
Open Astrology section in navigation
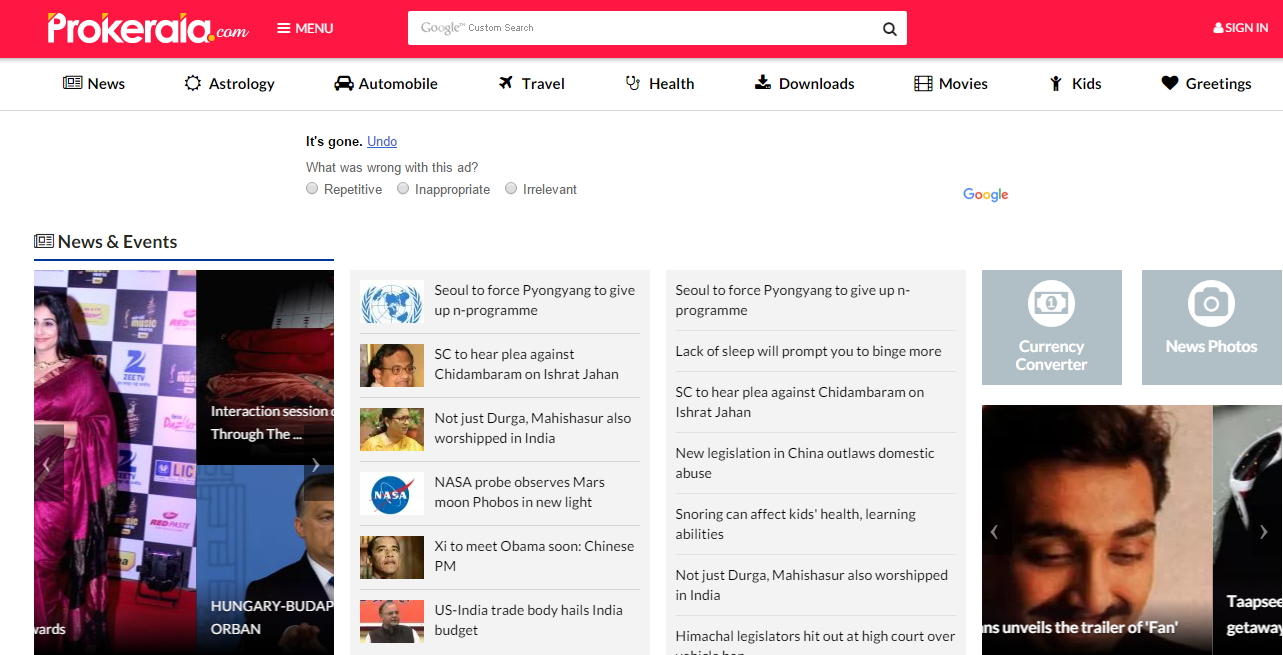230,84
